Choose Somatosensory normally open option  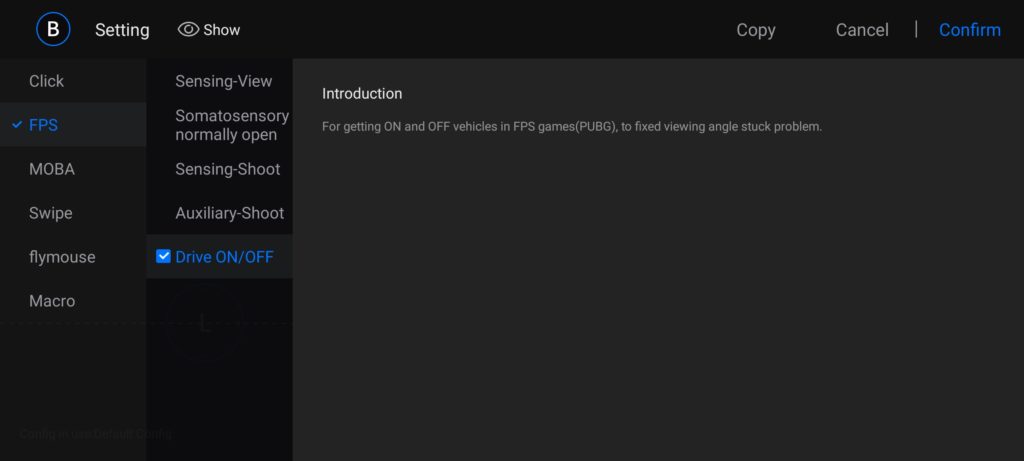tap(231, 125)
